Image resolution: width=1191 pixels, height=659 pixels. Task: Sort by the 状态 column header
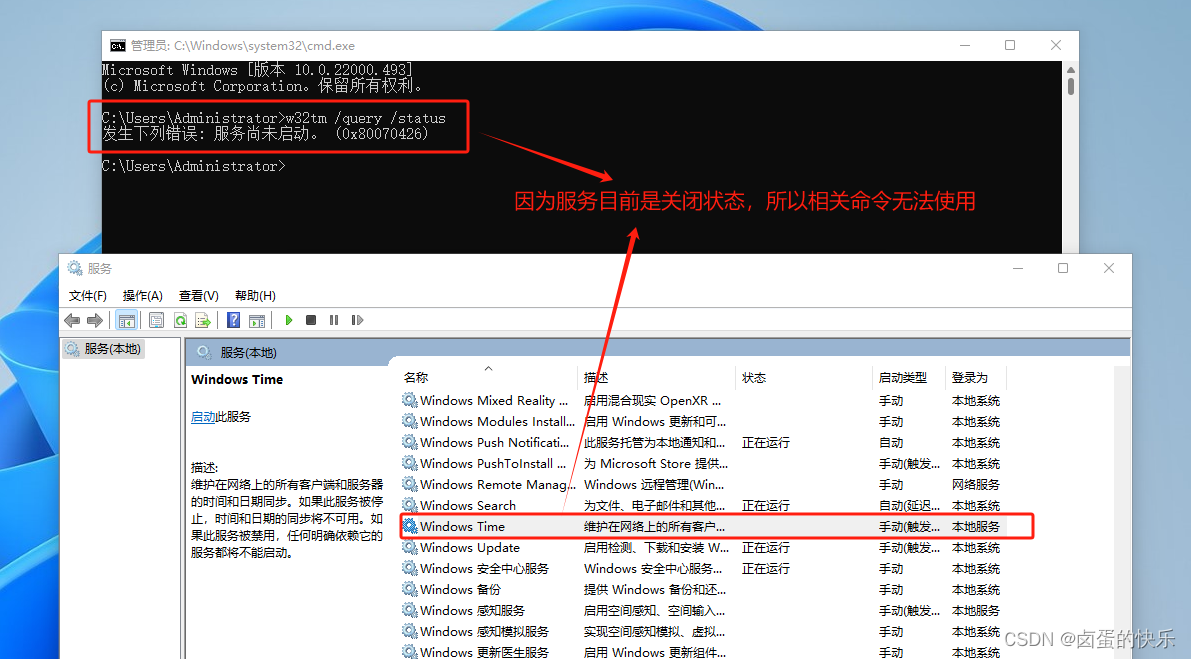point(753,377)
